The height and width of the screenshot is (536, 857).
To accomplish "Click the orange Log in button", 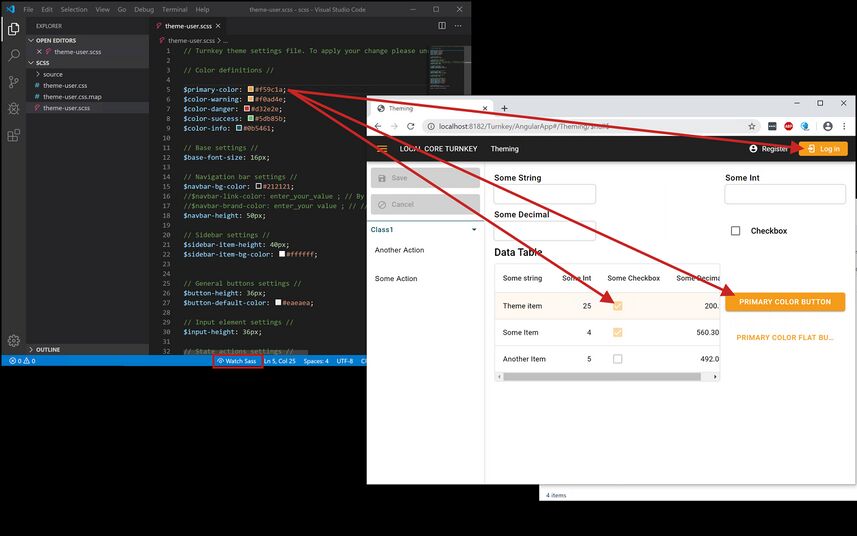I will (x=823, y=149).
